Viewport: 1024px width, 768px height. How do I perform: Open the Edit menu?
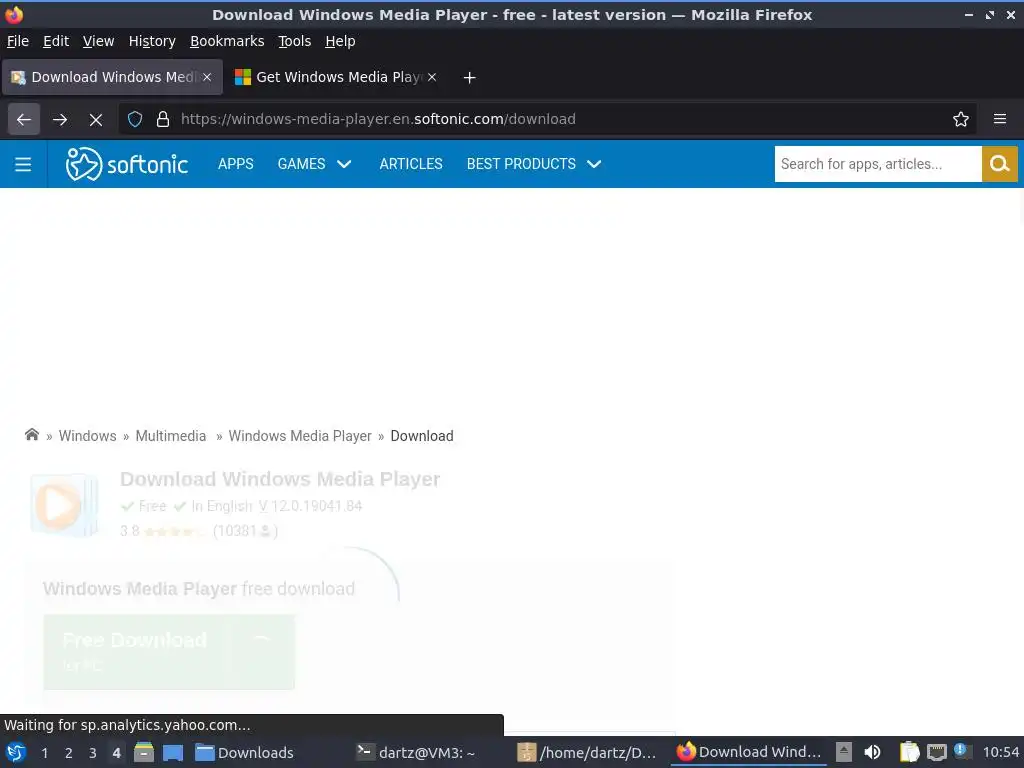tap(56, 41)
